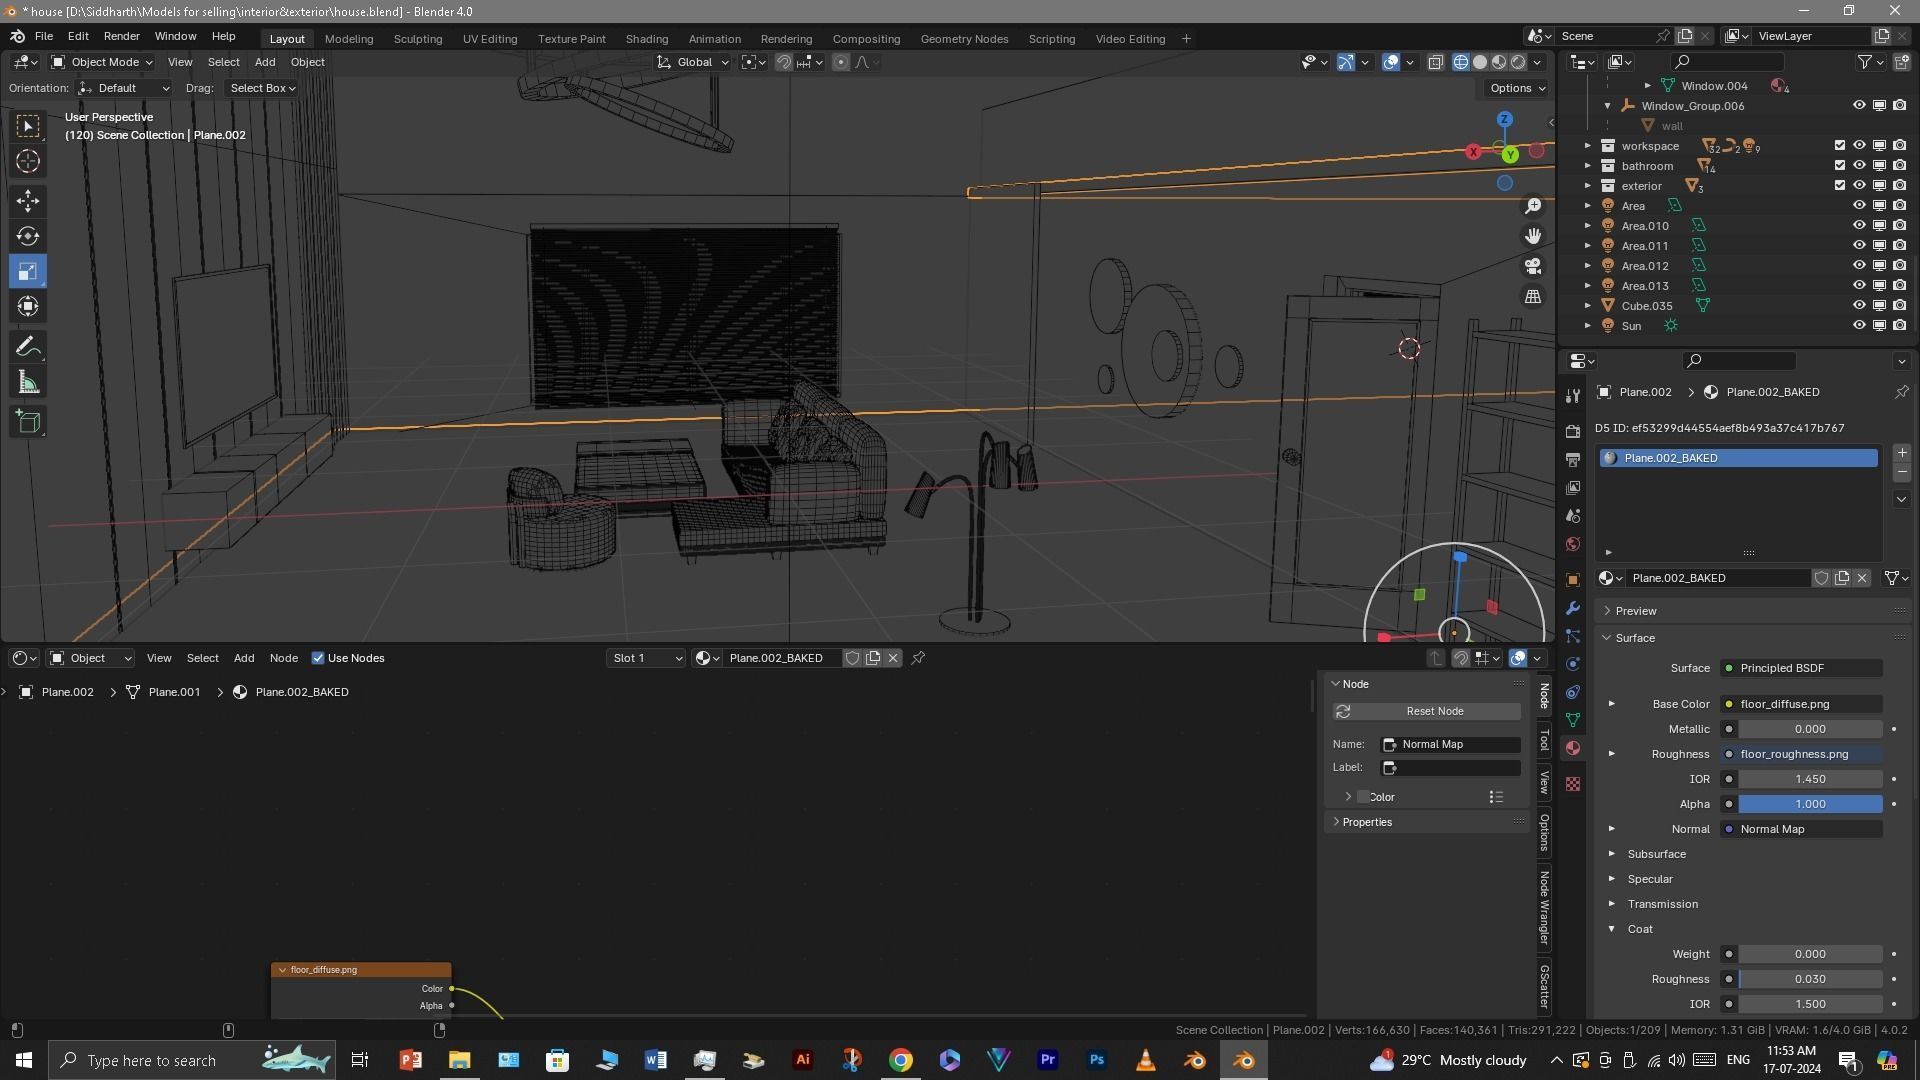
Task: Open the World properties tab icon
Action: coord(1573,544)
